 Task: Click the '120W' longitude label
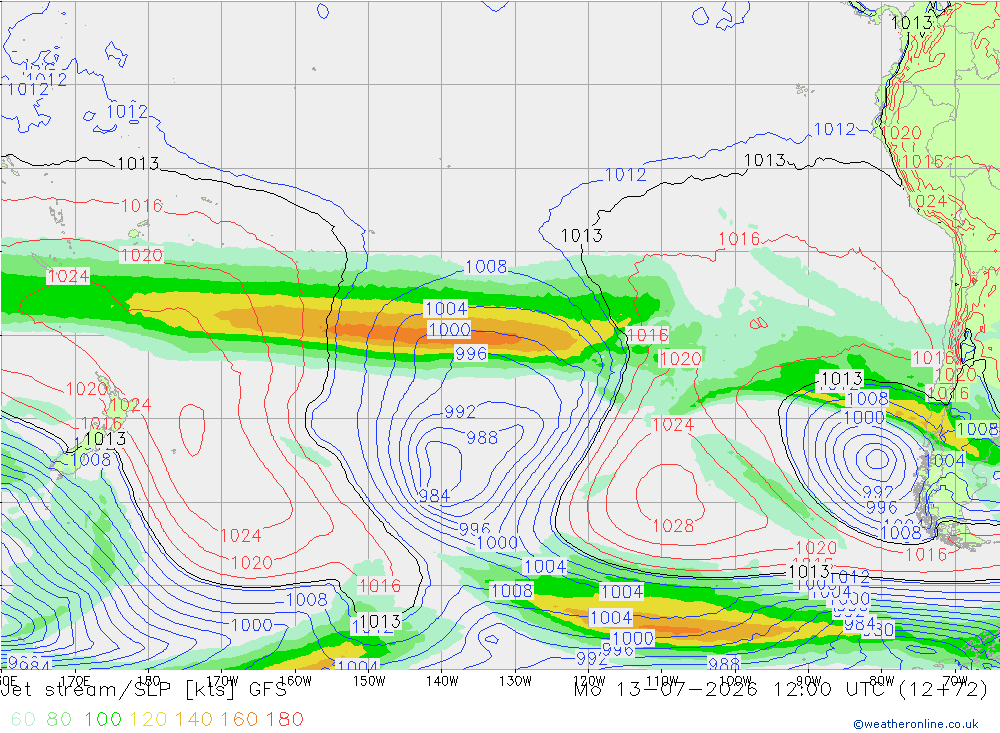click(x=589, y=681)
